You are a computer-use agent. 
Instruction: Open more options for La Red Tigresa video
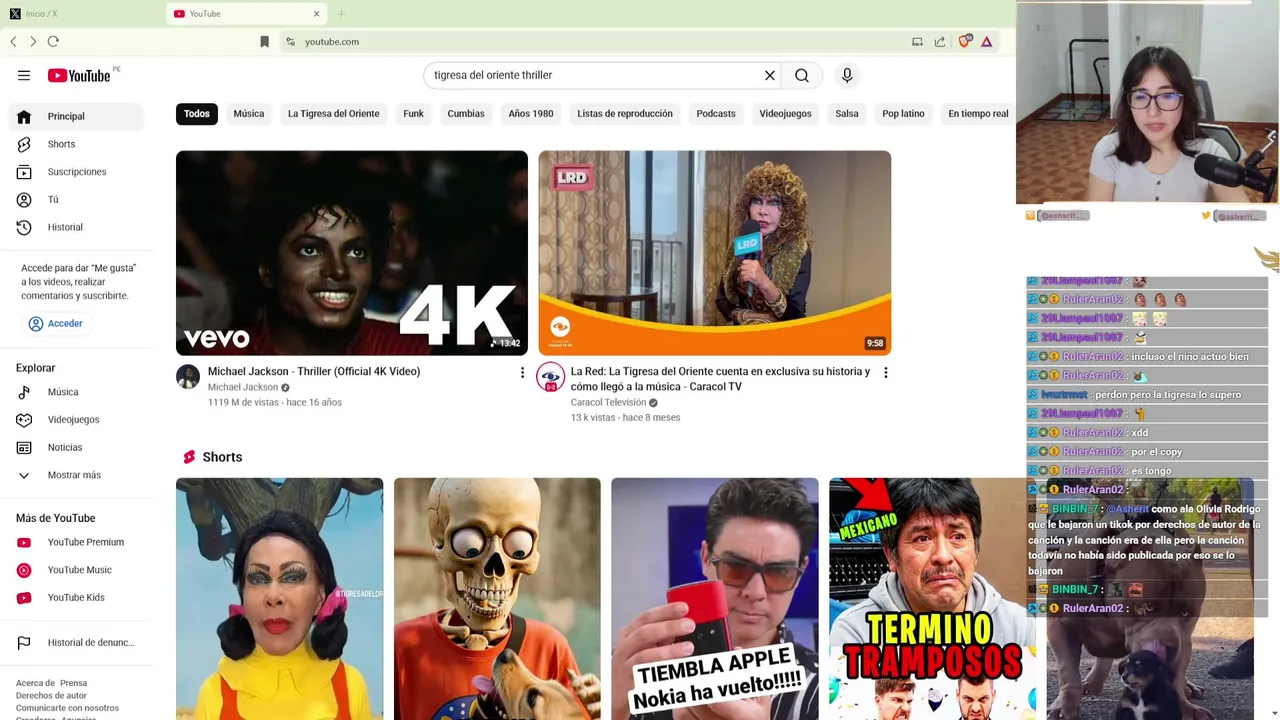[x=885, y=373]
